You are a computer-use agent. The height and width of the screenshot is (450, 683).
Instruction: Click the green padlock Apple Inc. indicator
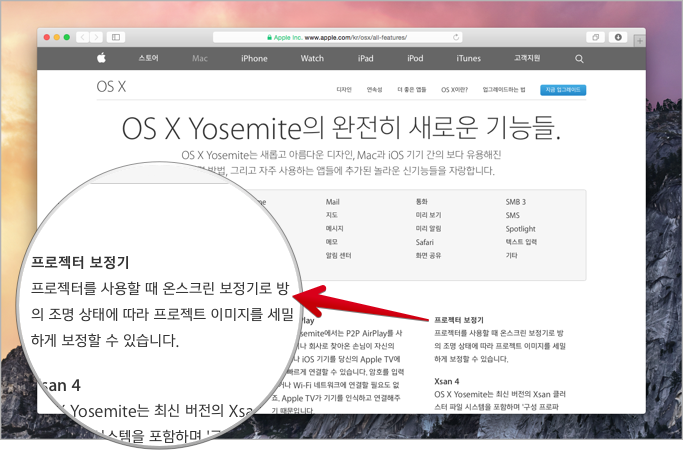coord(284,37)
